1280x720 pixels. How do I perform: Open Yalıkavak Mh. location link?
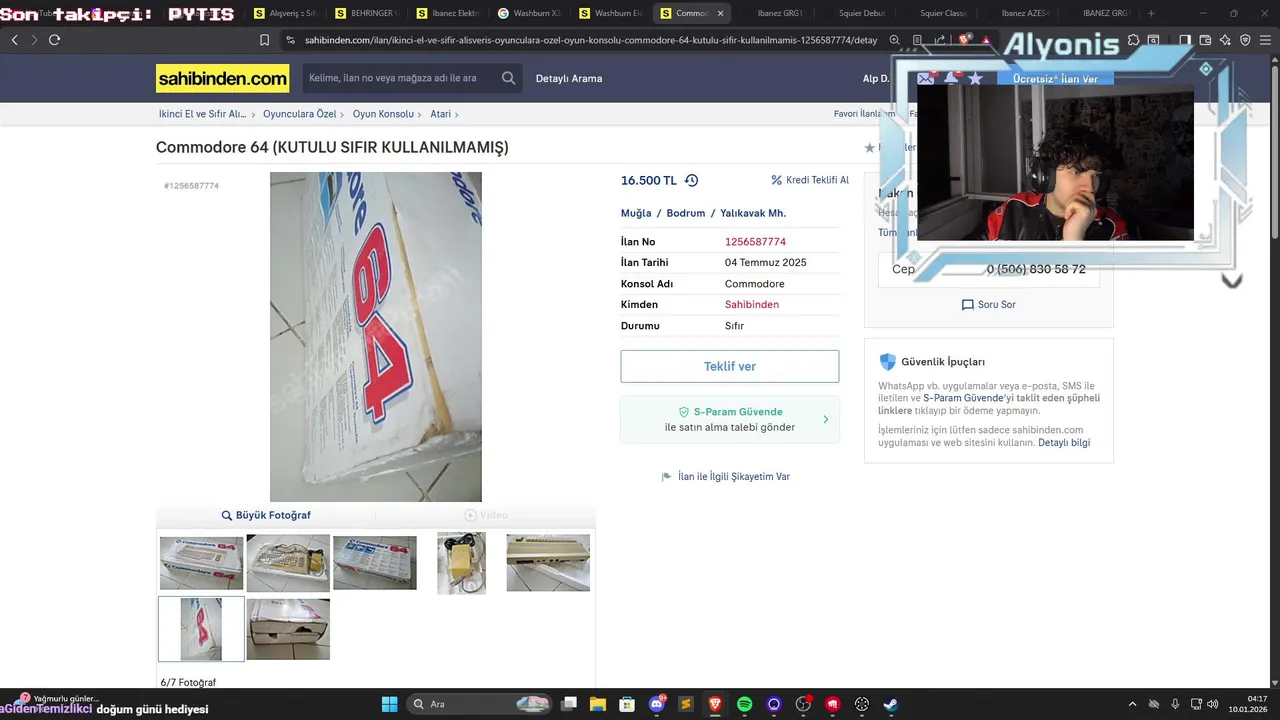[753, 213]
